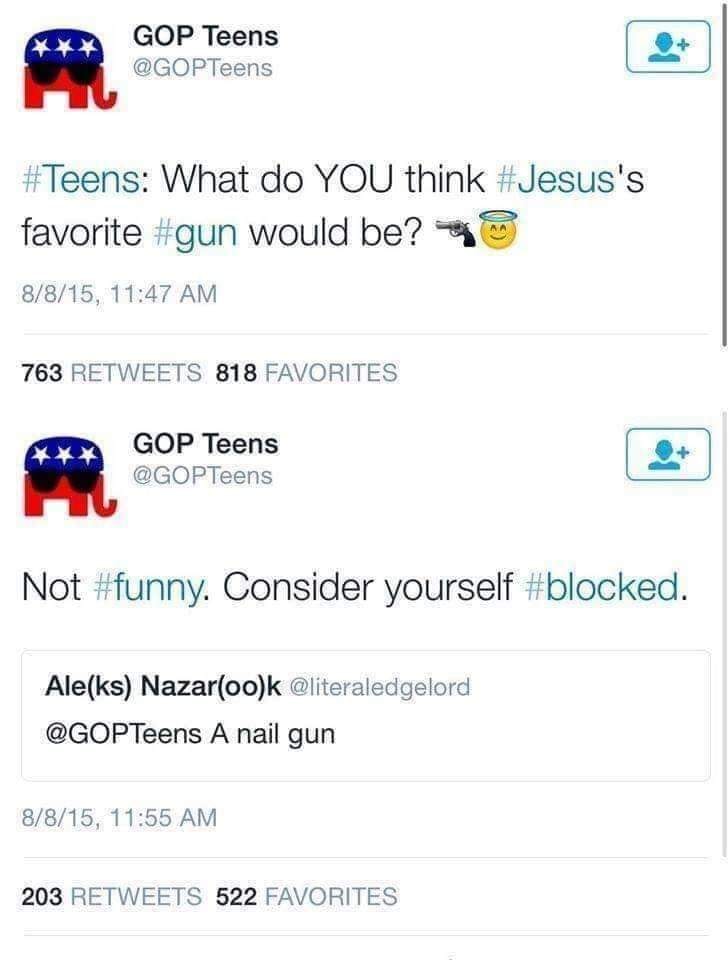This screenshot has height=960, width=728.
Task: Open the #blocked hashtag
Action: click(602, 587)
